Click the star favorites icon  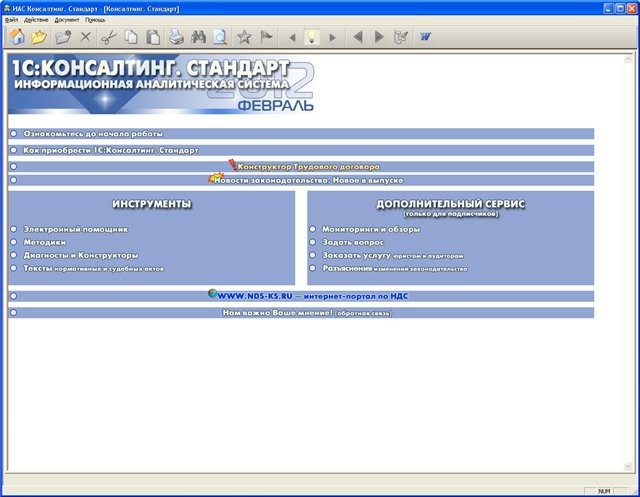(x=244, y=37)
